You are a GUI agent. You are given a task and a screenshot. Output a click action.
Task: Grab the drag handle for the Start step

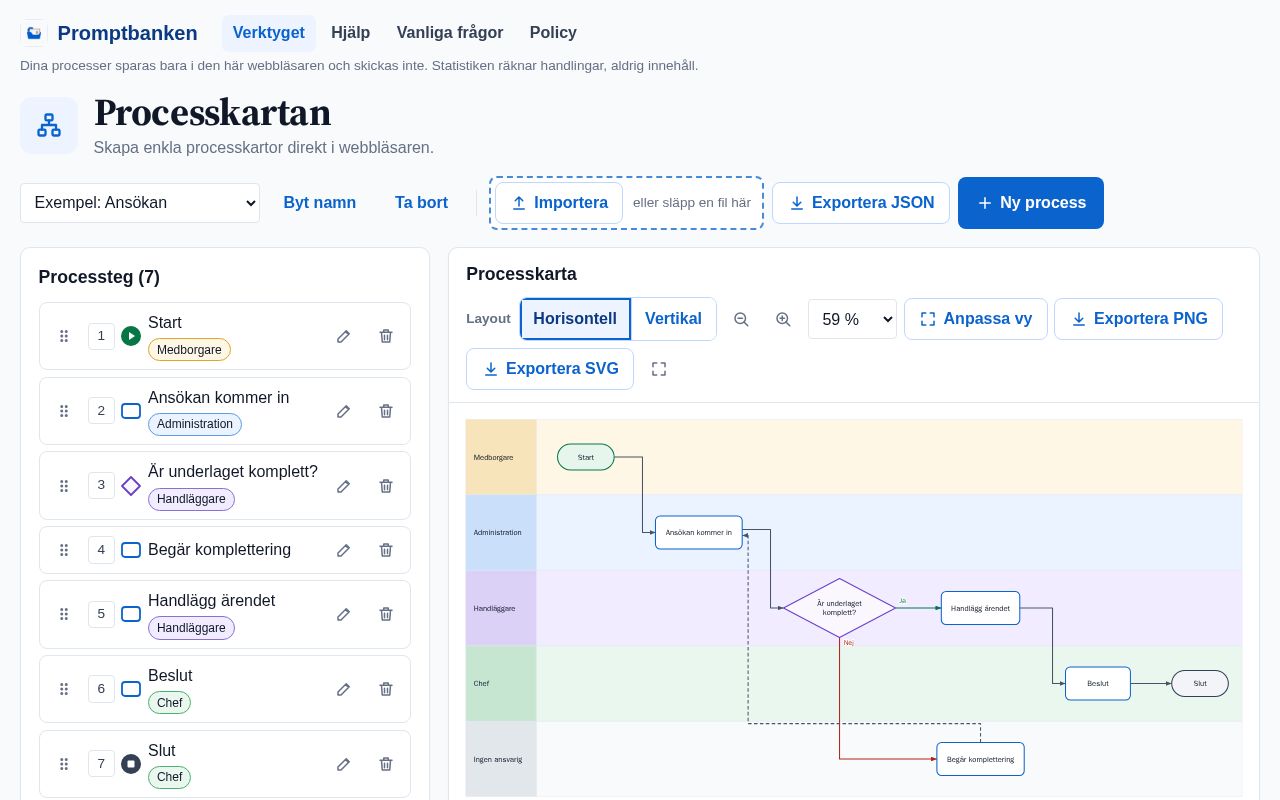click(64, 336)
